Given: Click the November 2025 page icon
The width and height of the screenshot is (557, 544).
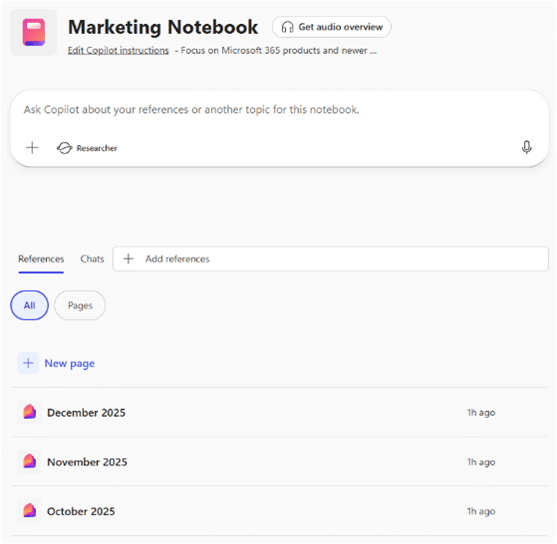Looking at the screenshot, I should pyautogui.click(x=29, y=462).
